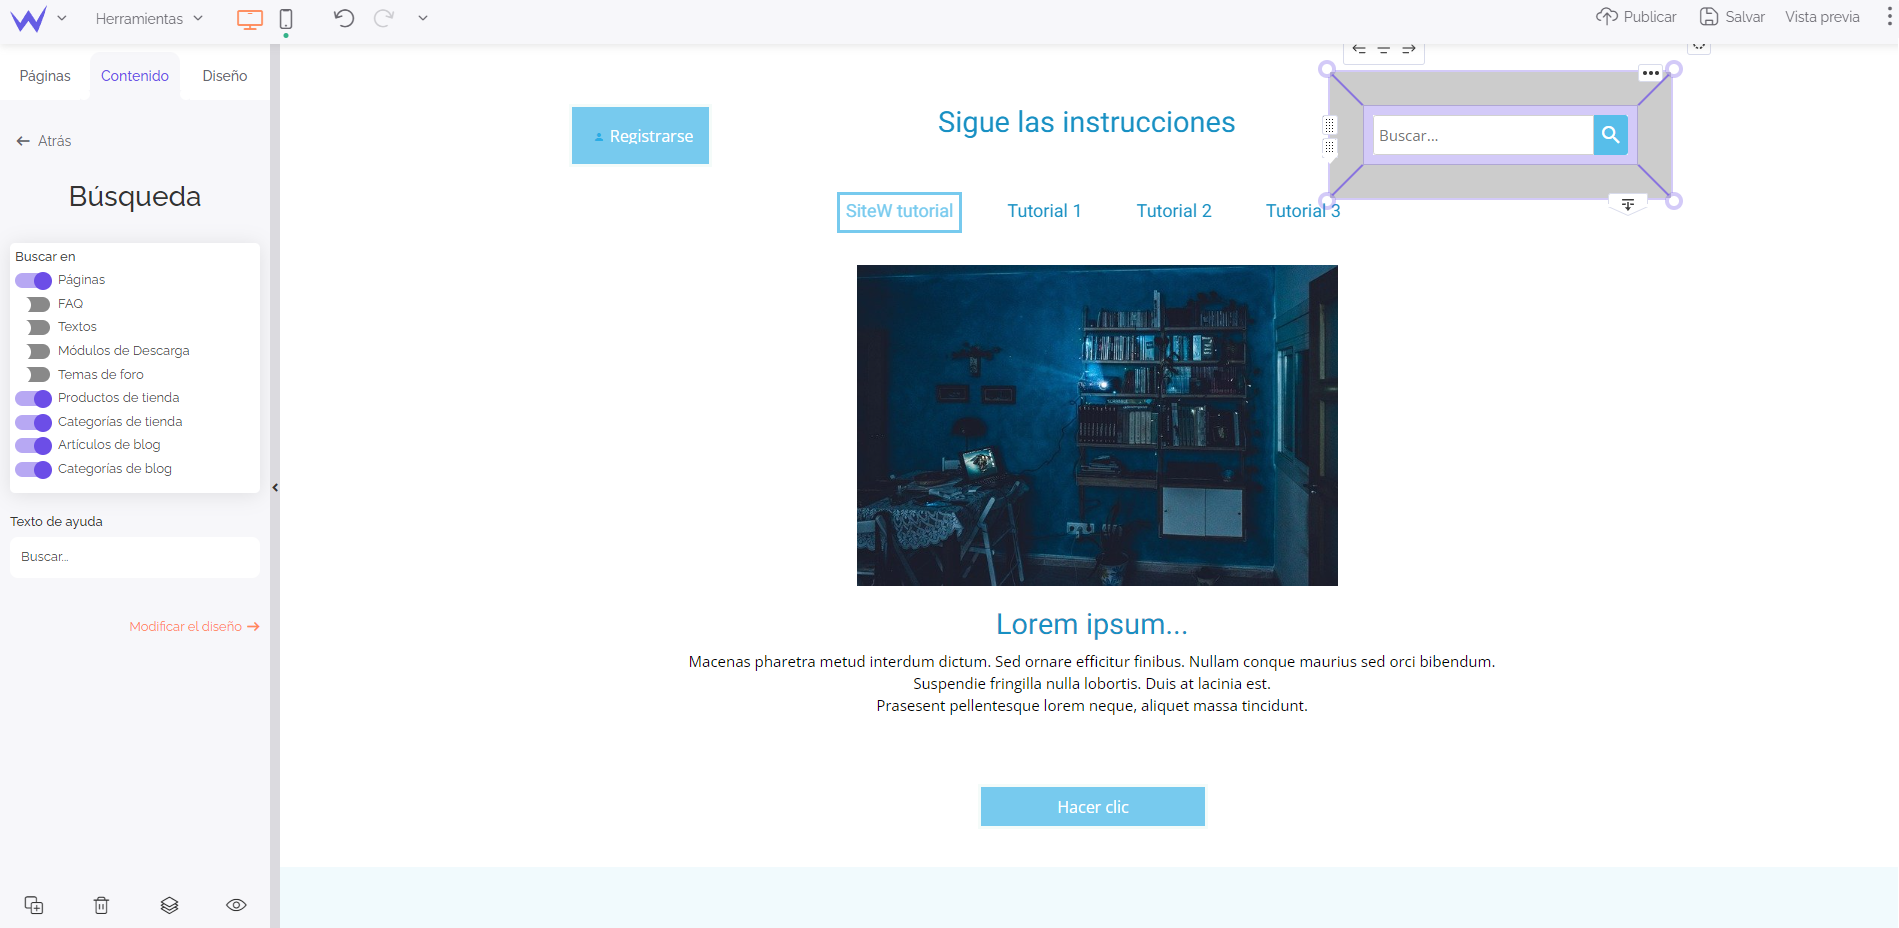Toggle search in Categorías de blog
Viewport: 1899px width, 928px height.
coord(33,469)
